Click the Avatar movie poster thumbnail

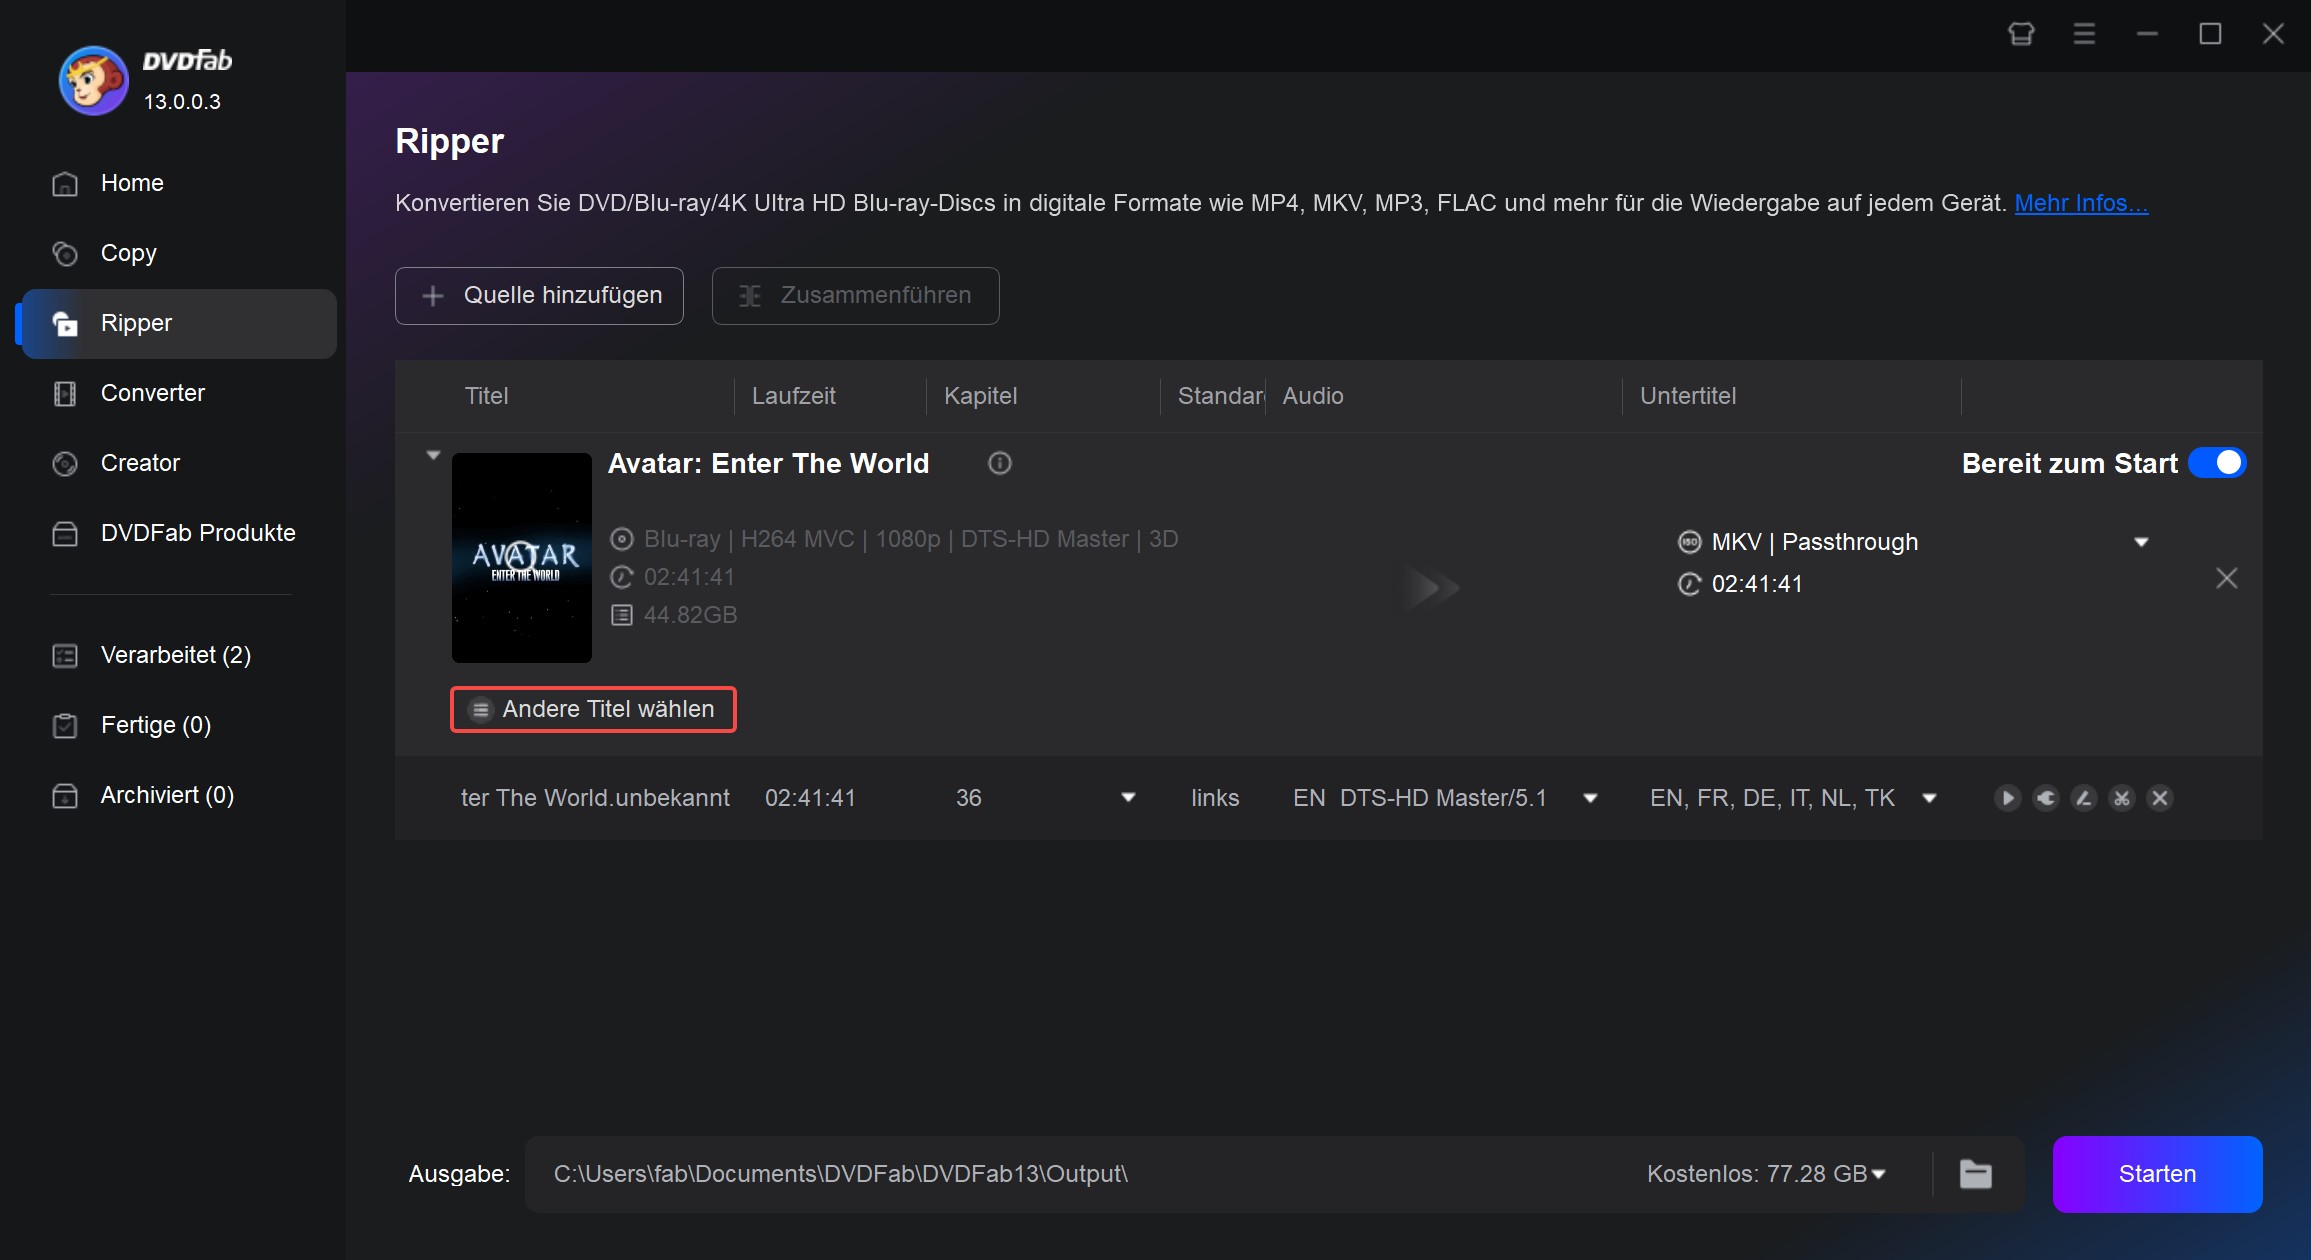(x=522, y=558)
